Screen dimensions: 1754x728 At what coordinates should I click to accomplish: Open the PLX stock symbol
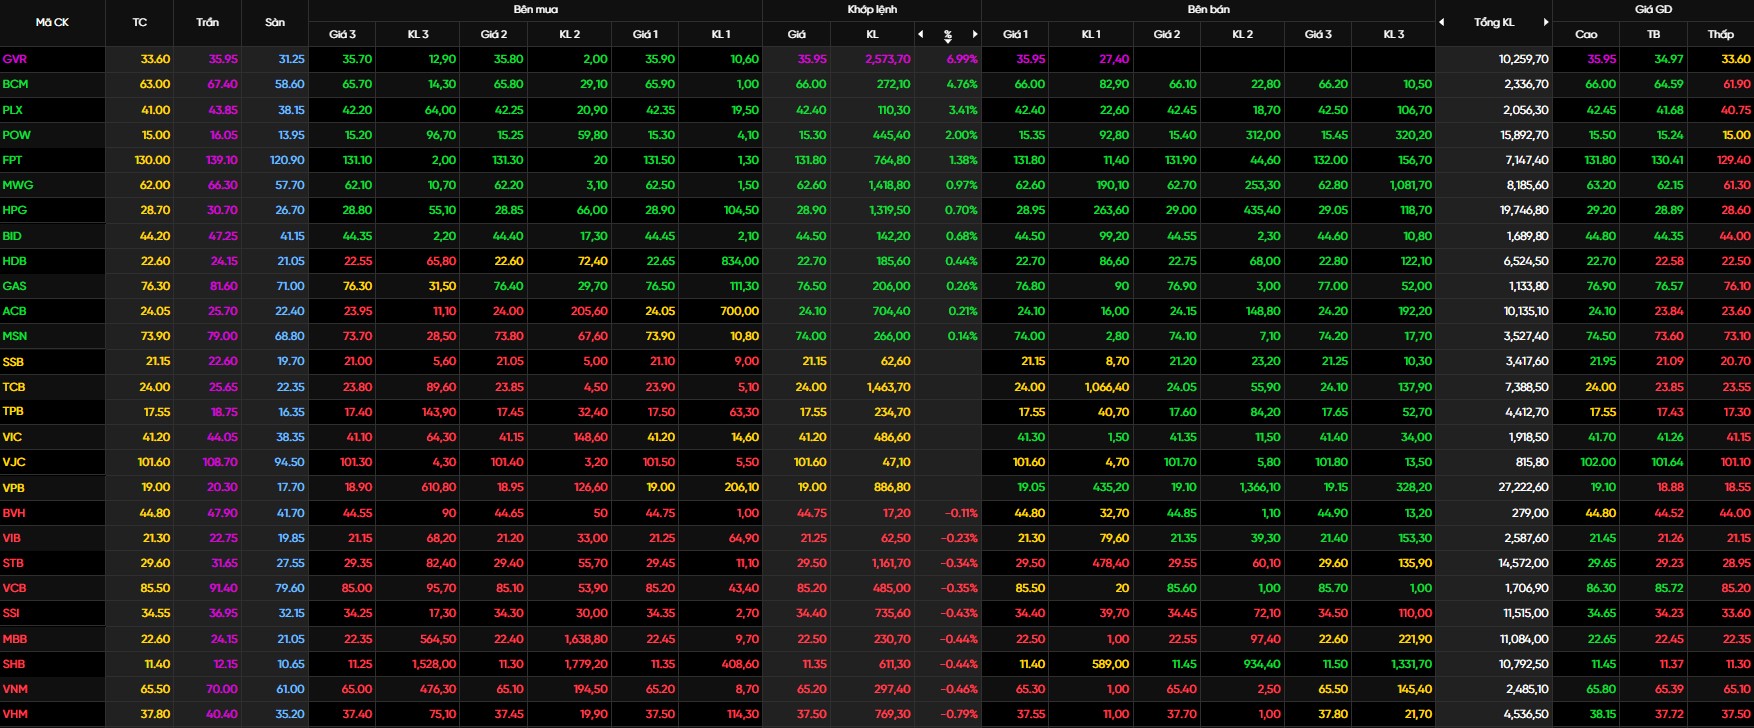[13, 109]
